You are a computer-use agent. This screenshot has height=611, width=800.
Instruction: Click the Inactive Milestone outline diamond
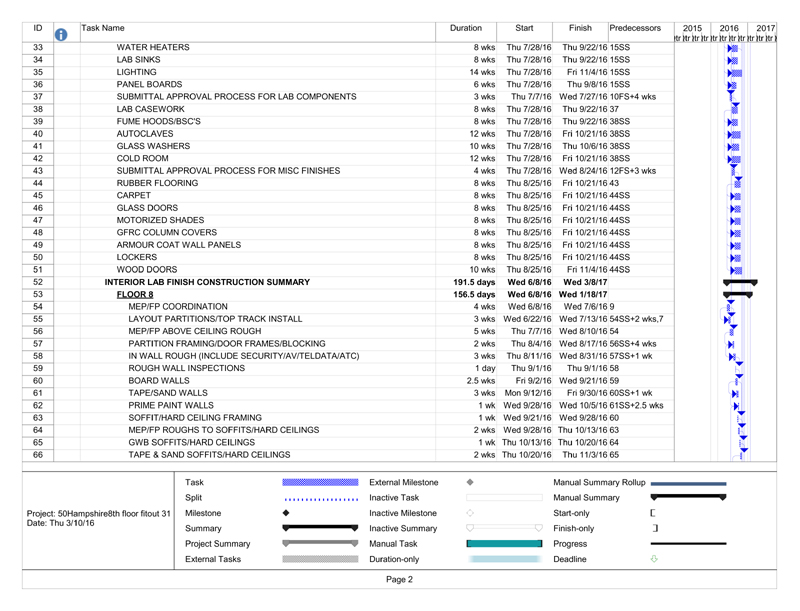tap(470, 512)
